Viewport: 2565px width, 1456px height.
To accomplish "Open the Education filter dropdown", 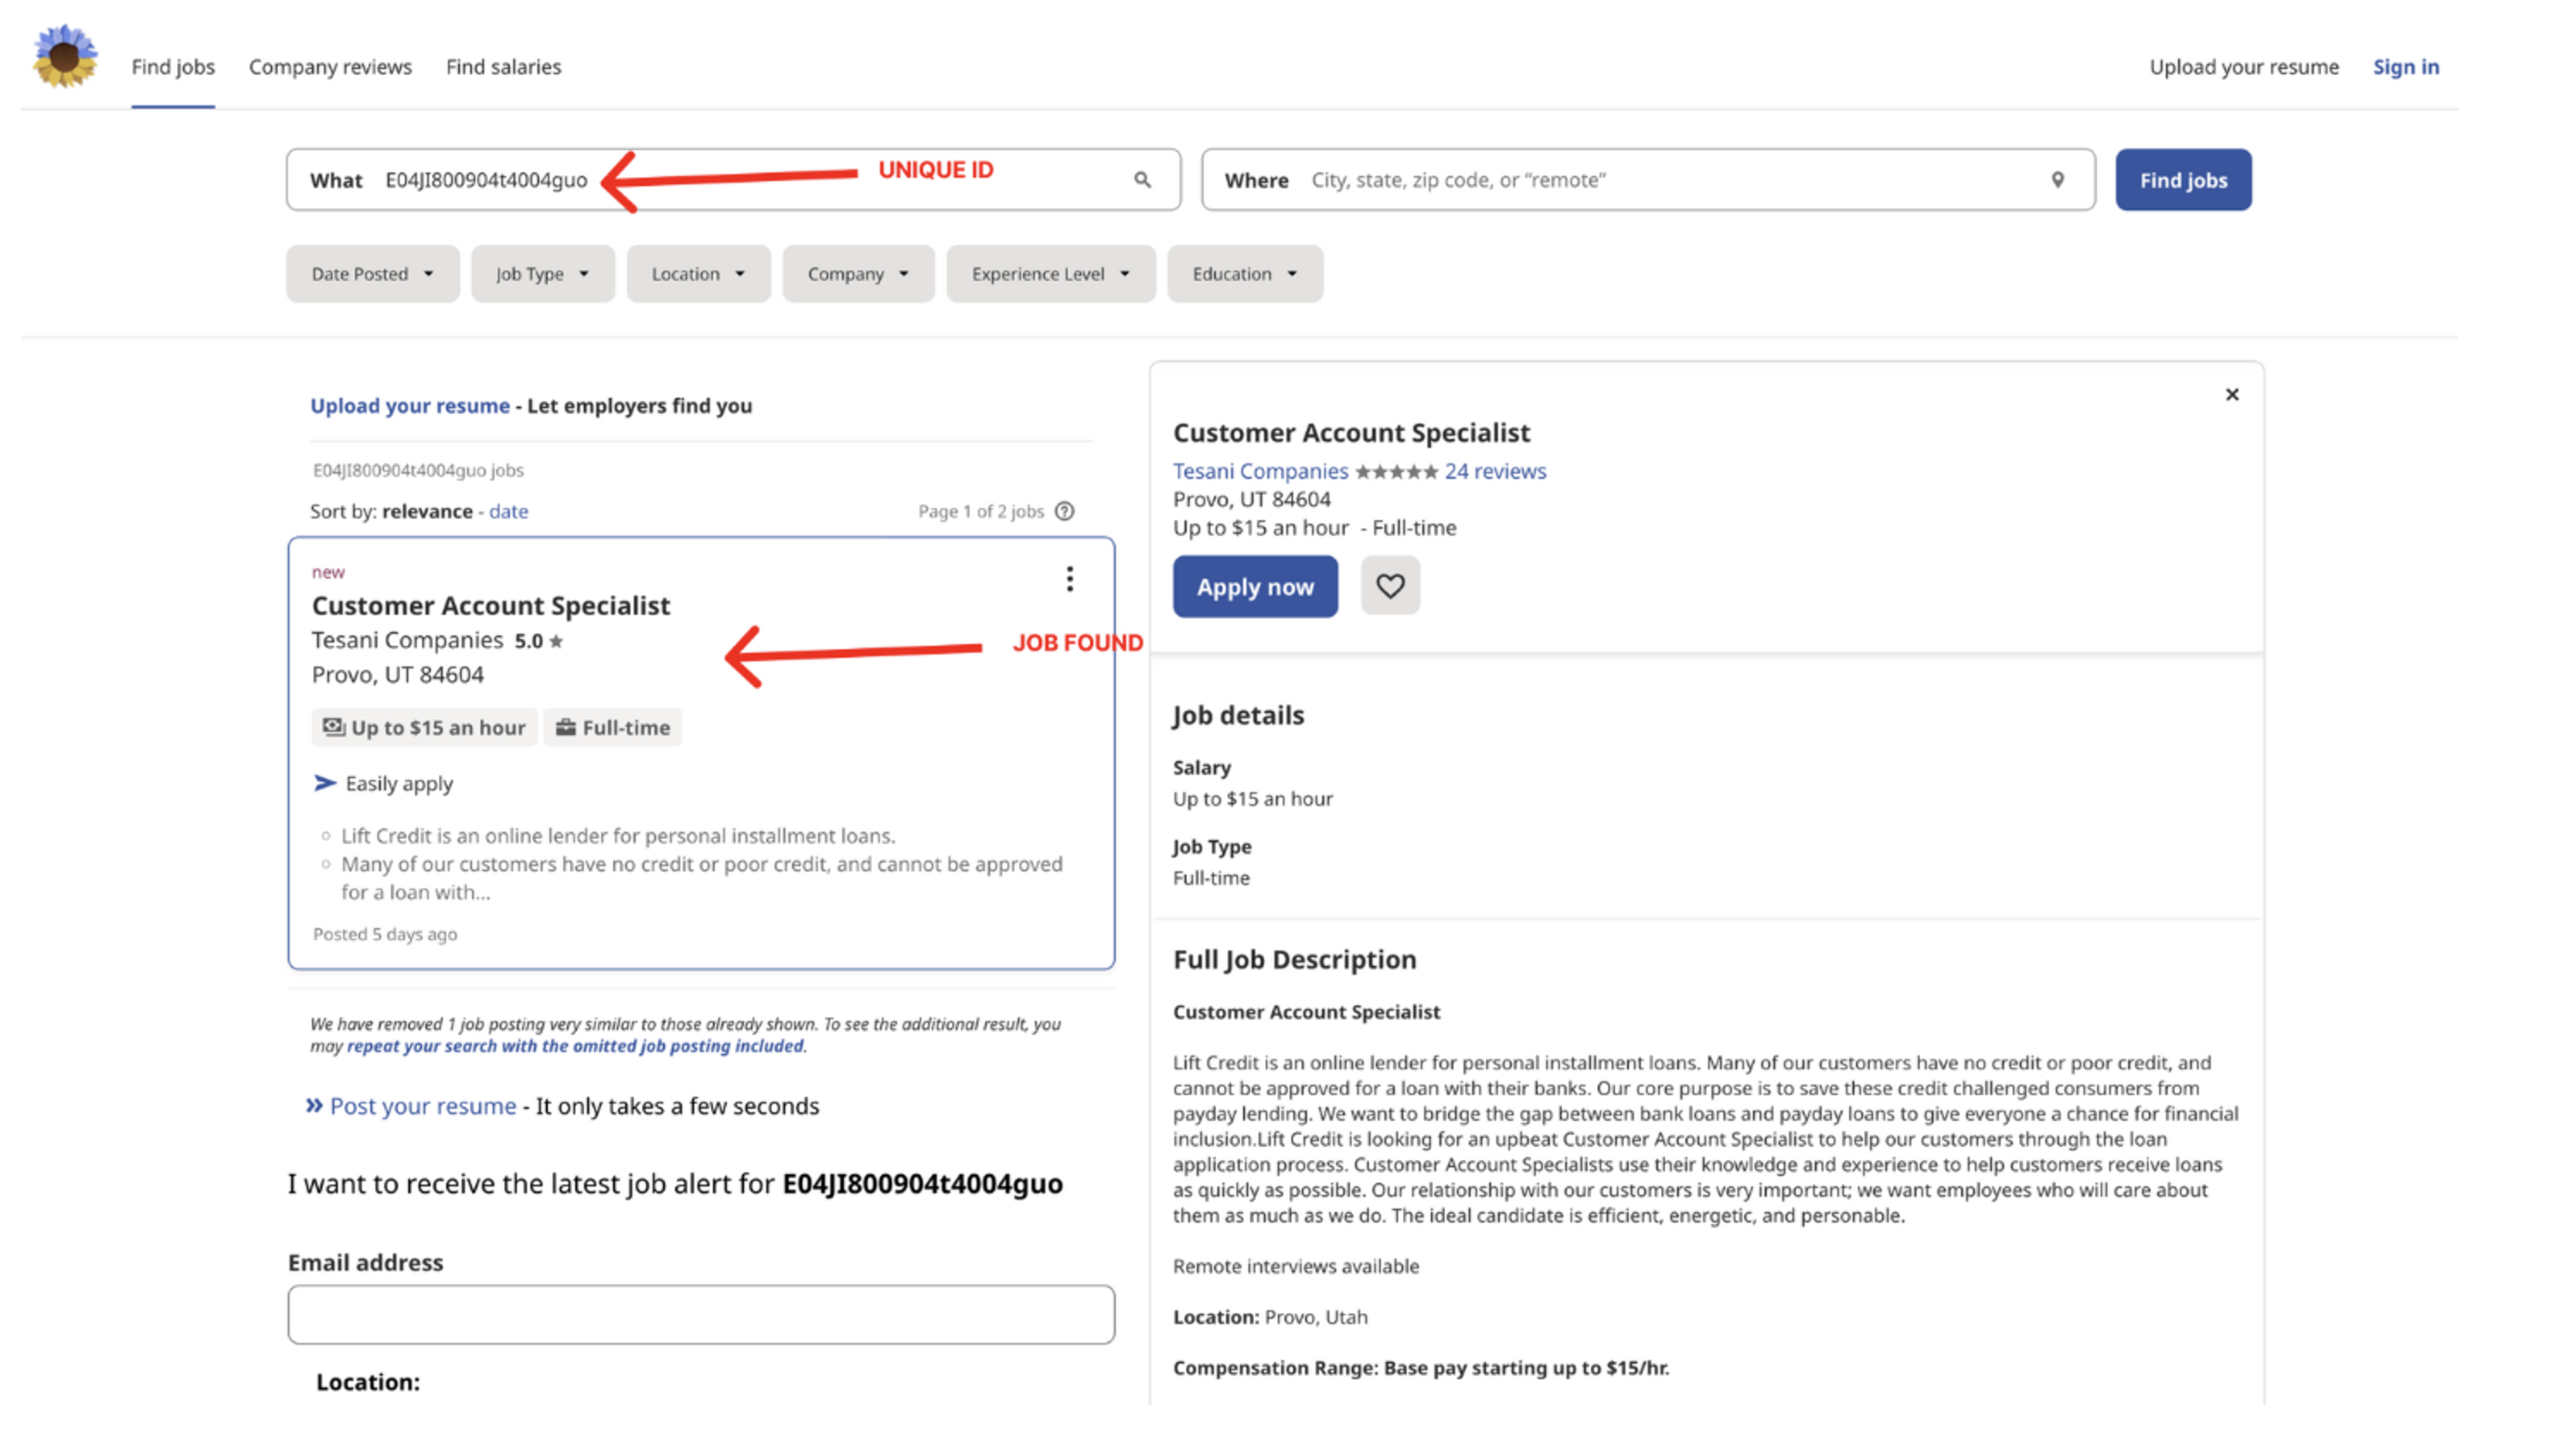I will (1244, 274).
